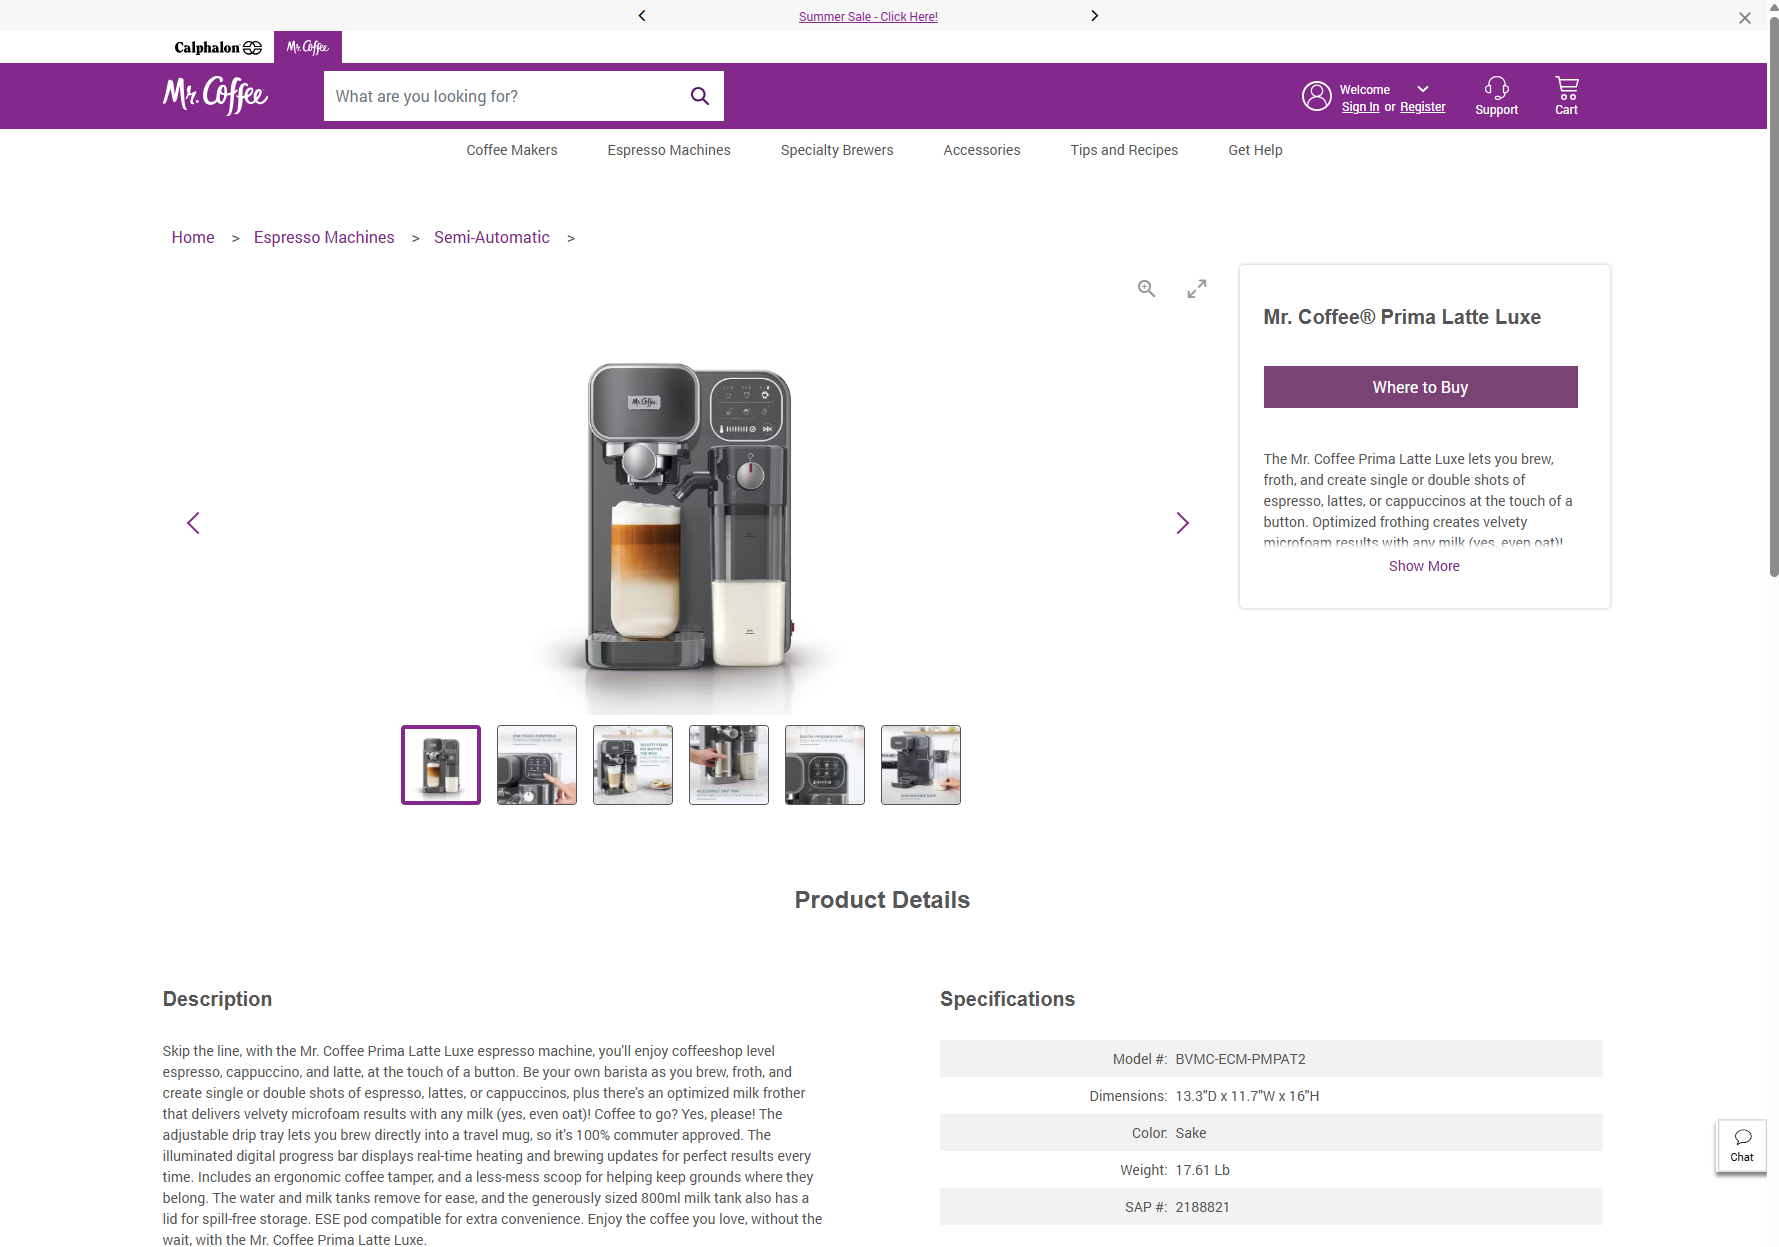Image resolution: width=1779 pixels, height=1247 pixels.
Task: Show next product image arrow
Action: click(x=1182, y=523)
